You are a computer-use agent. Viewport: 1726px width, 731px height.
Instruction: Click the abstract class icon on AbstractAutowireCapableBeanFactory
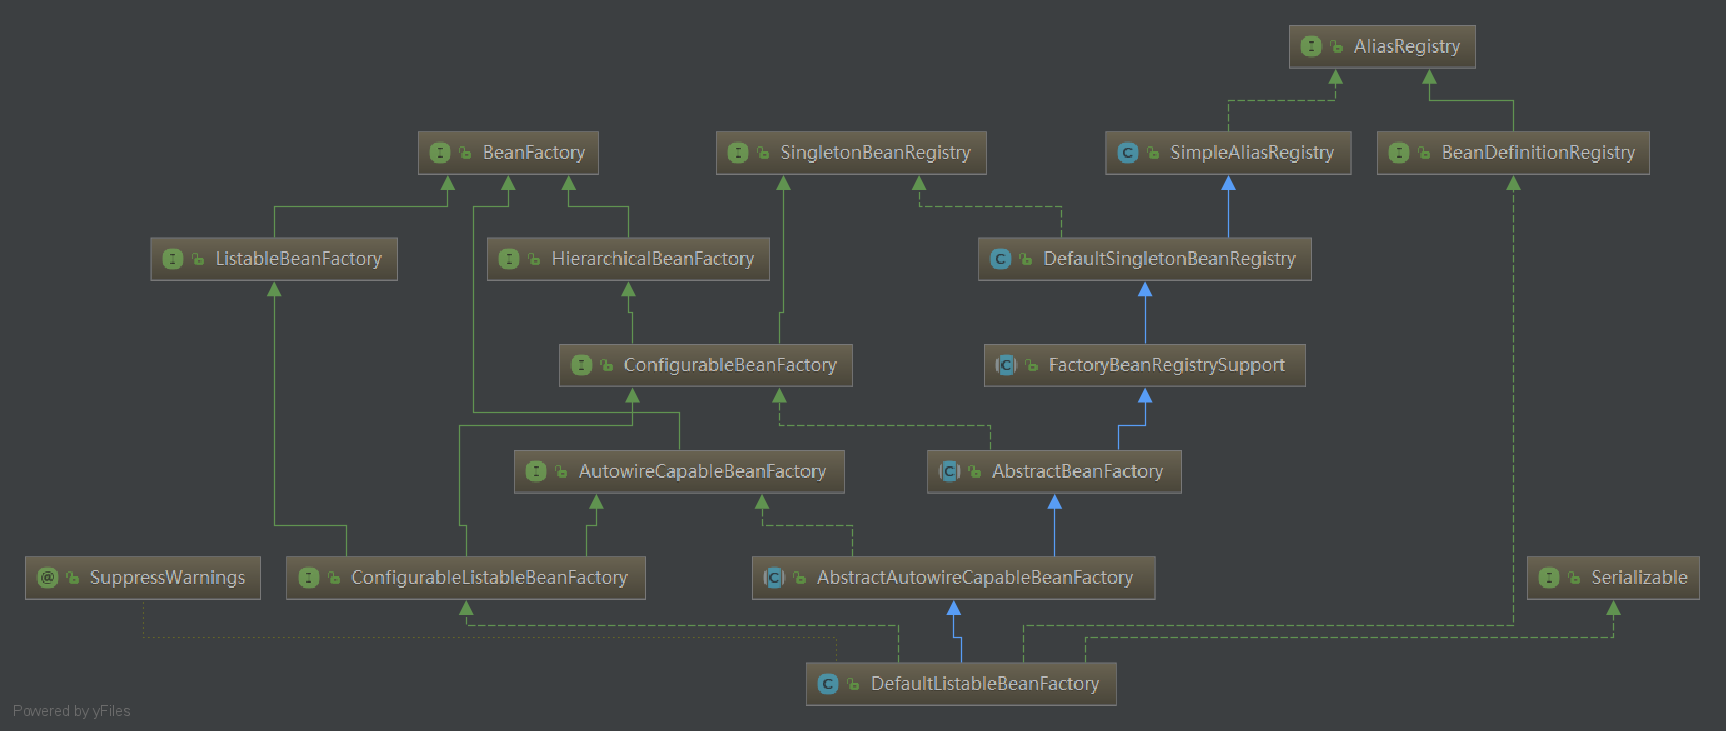[774, 577]
